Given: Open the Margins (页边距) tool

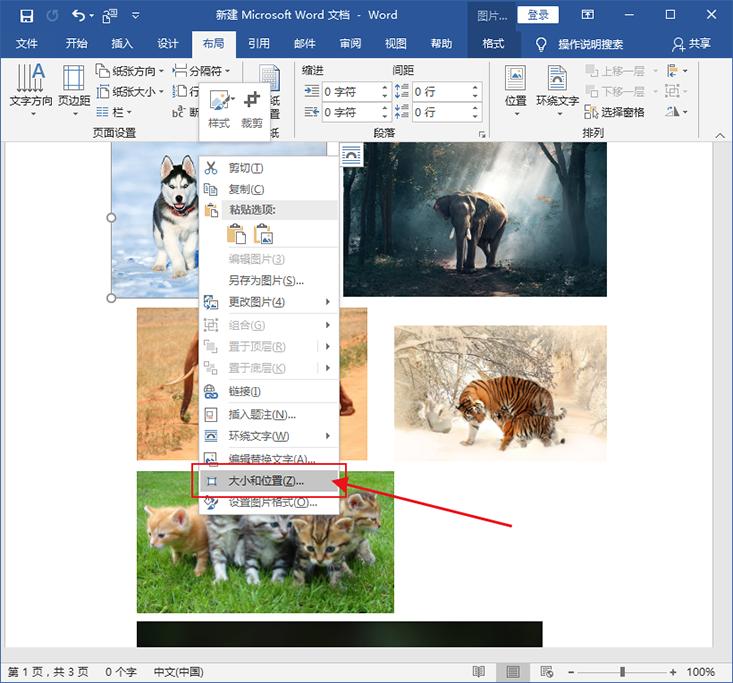Looking at the screenshot, I should (74, 90).
